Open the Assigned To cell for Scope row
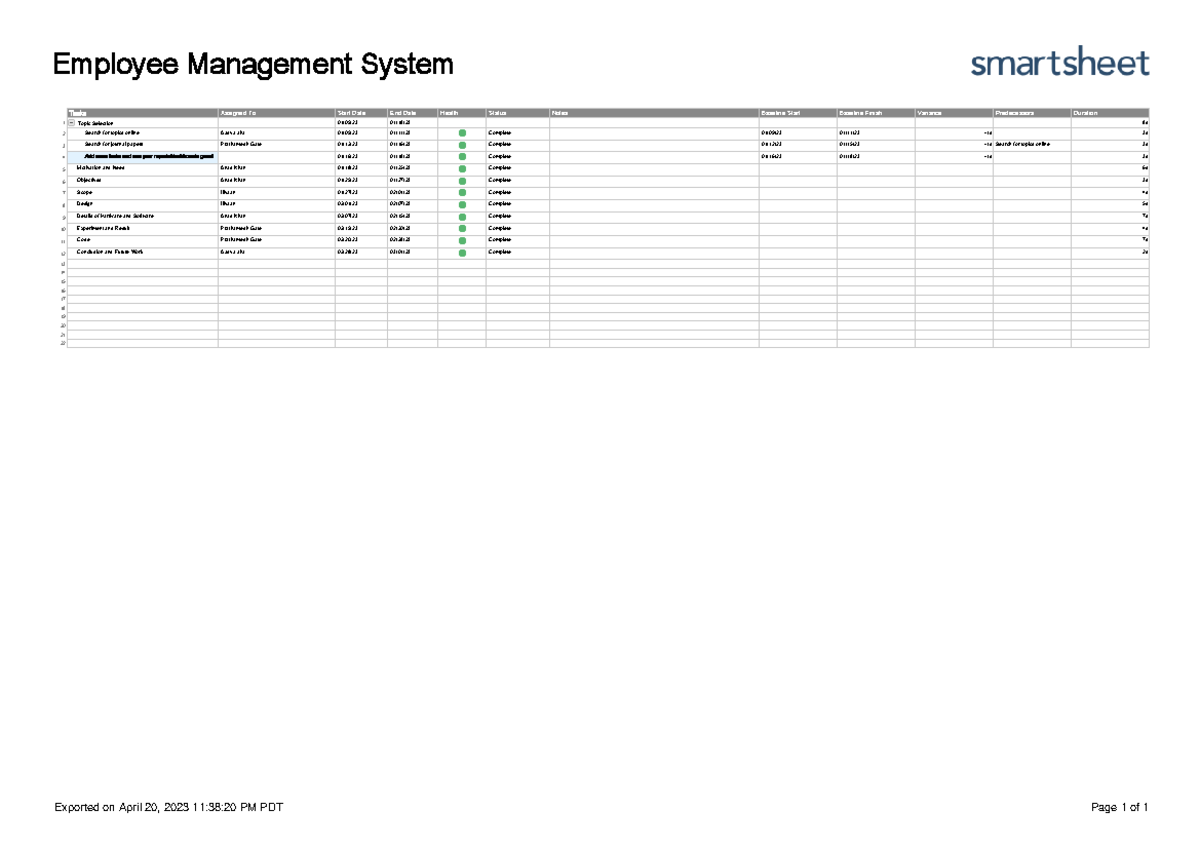The height and width of the screenshot is (848, 1200). pyautogui.click(x=270, y=191)
